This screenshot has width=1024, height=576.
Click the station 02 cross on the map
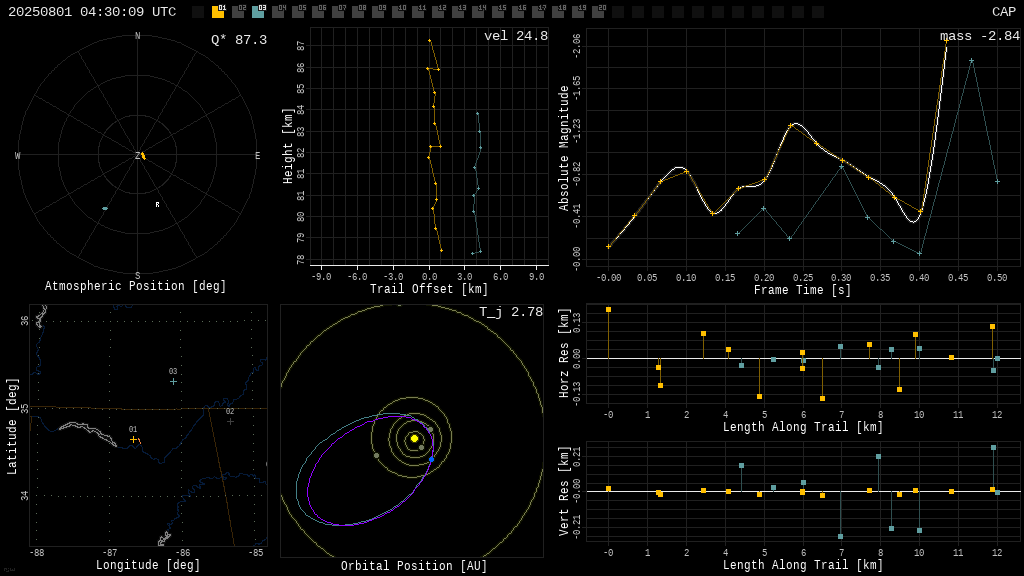click(230, 422)
